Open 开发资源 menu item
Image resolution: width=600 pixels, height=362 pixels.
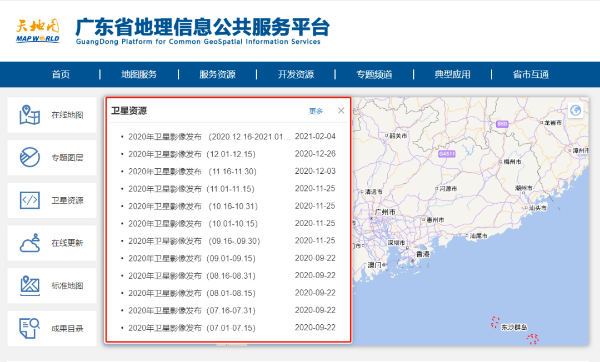296,74
